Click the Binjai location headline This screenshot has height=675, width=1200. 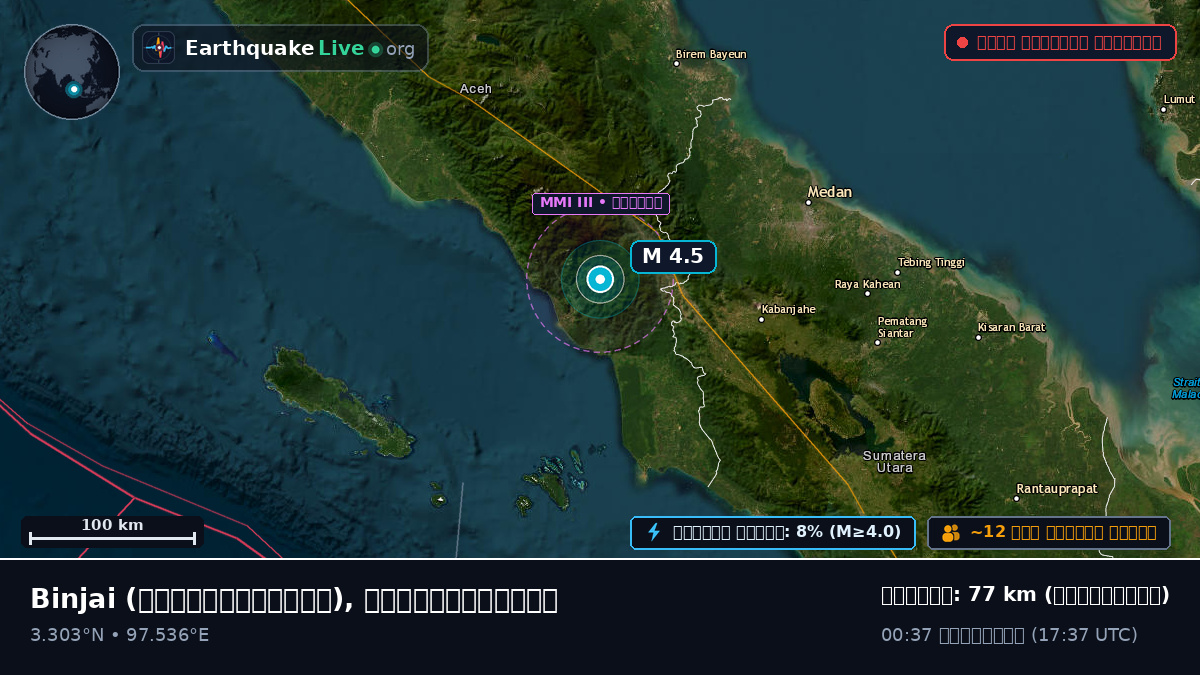pyautogui.click(x=294, y=599)
